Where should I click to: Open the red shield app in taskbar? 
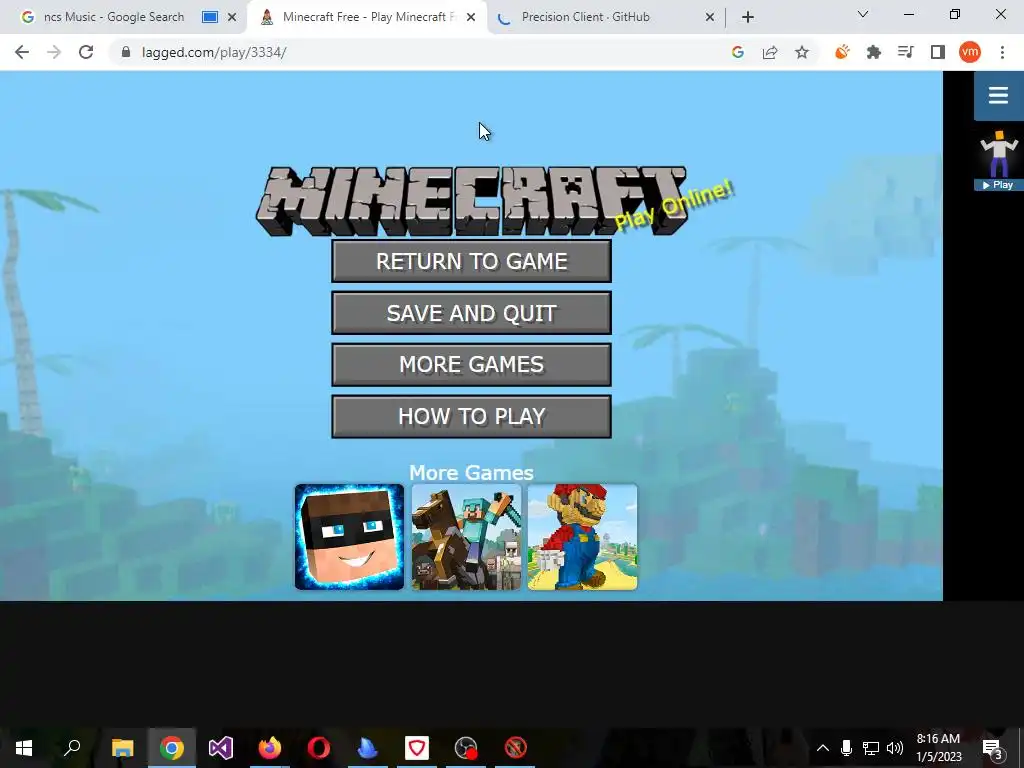[417, 748]
